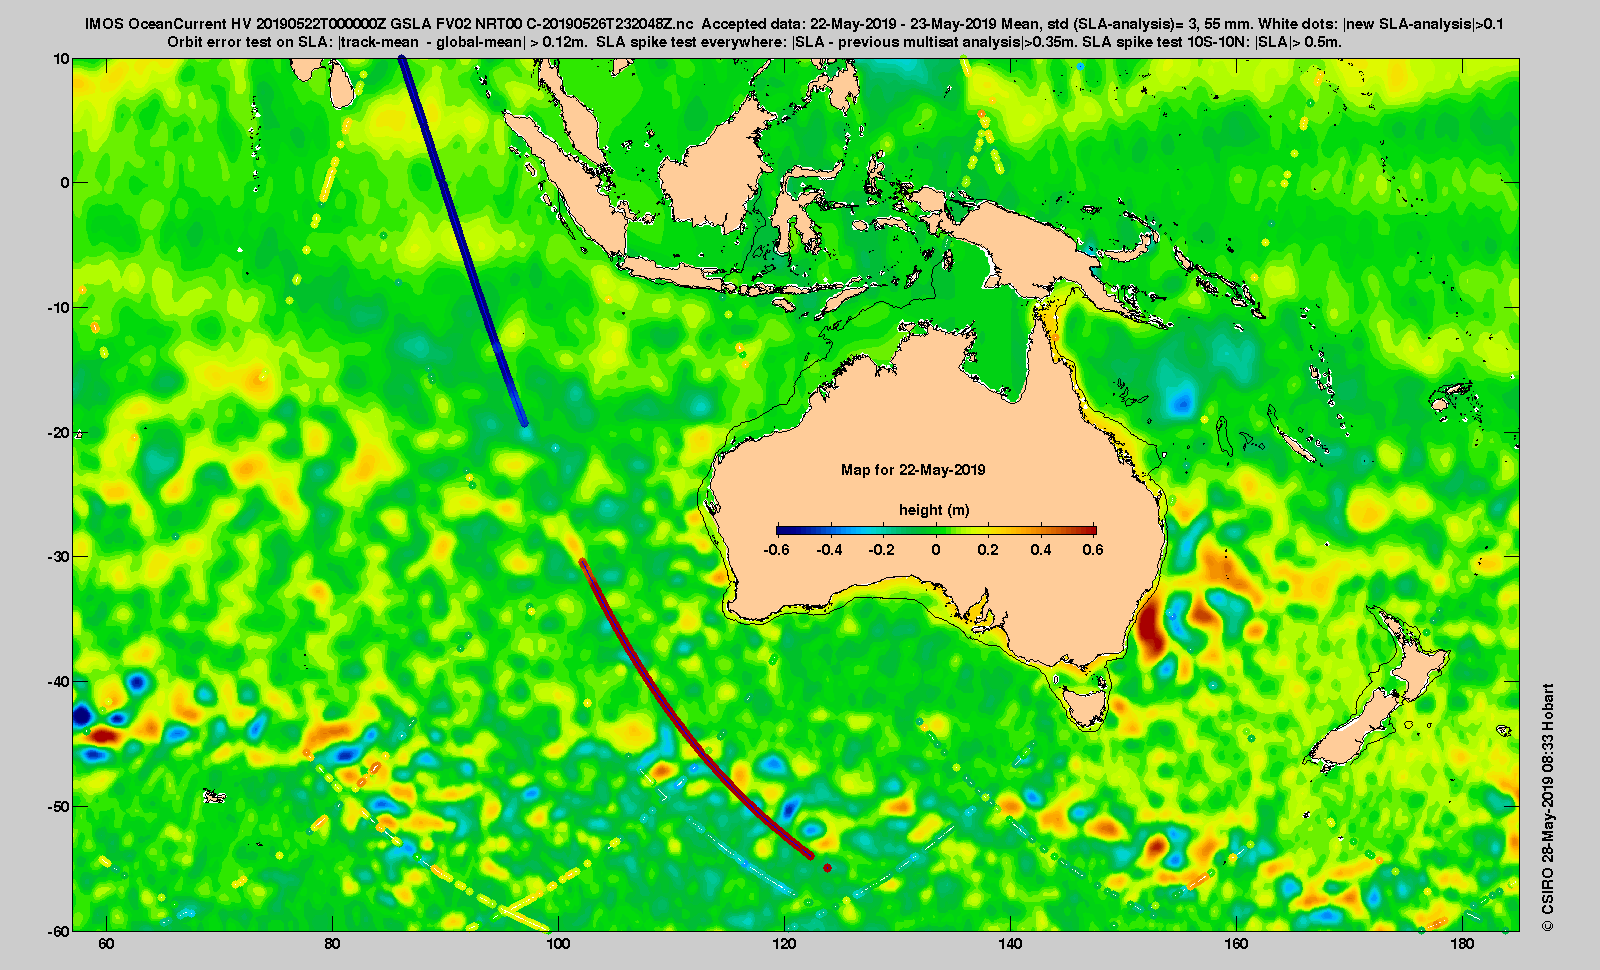The height and width of the screenshot is (970, 1600).
Task: Click the '-0.4' colorbar tick label
Action: pyautogui.click(x=829, y=549)
